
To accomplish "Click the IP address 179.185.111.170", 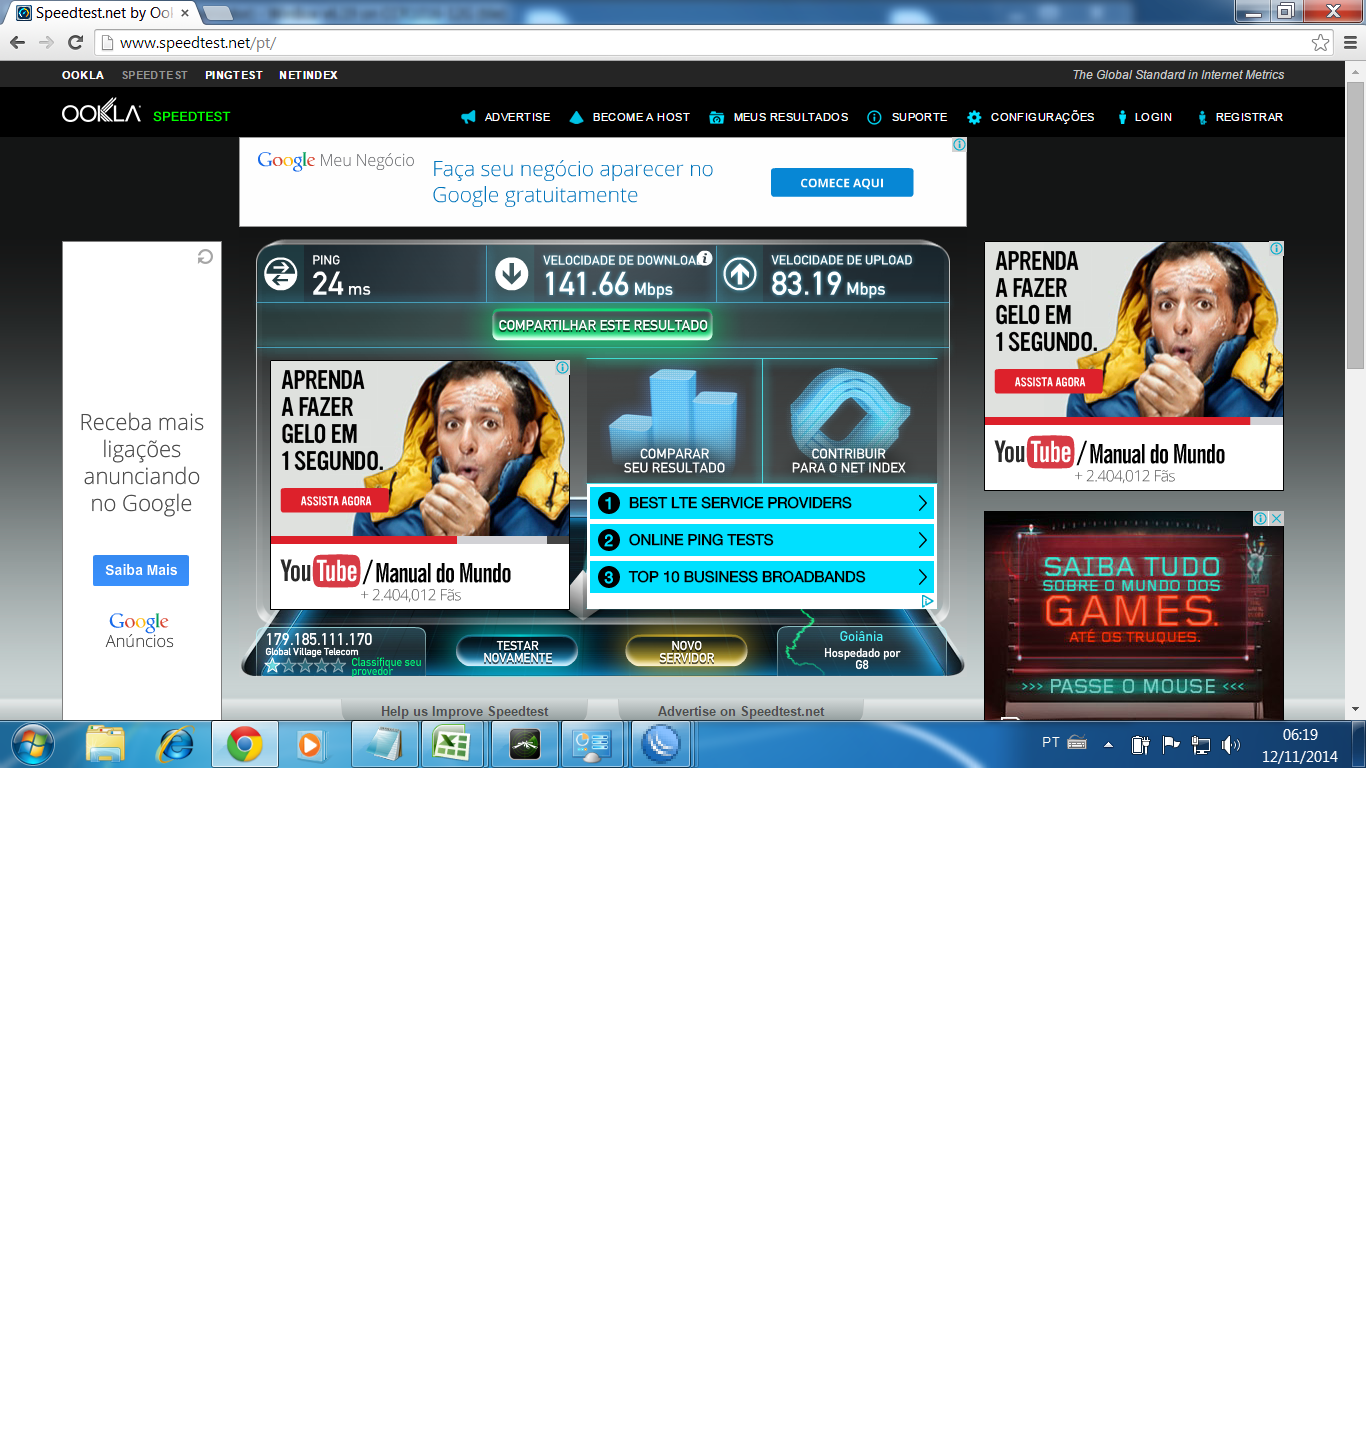I will [319, 639].
